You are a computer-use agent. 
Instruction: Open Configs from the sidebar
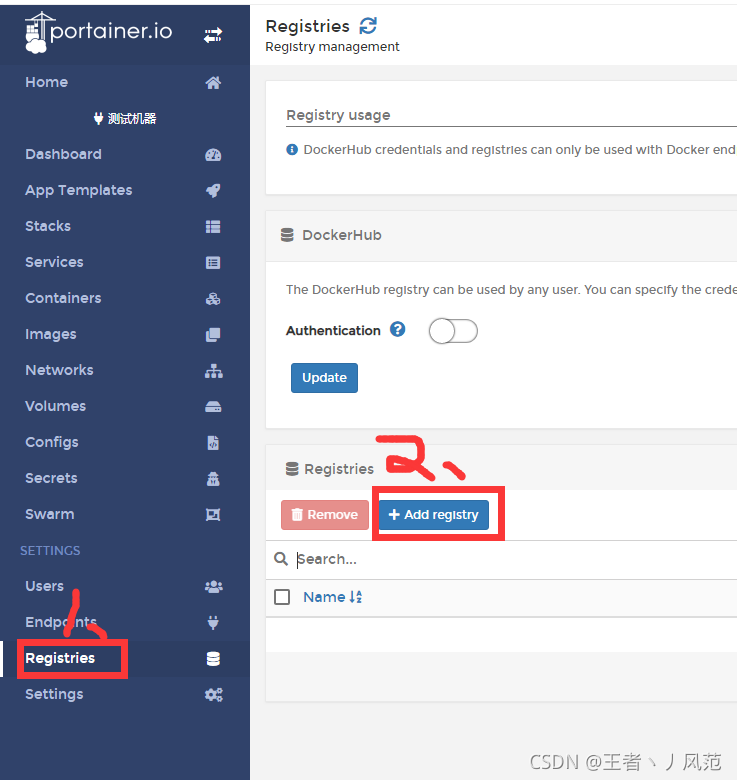(x=52, y=442)
